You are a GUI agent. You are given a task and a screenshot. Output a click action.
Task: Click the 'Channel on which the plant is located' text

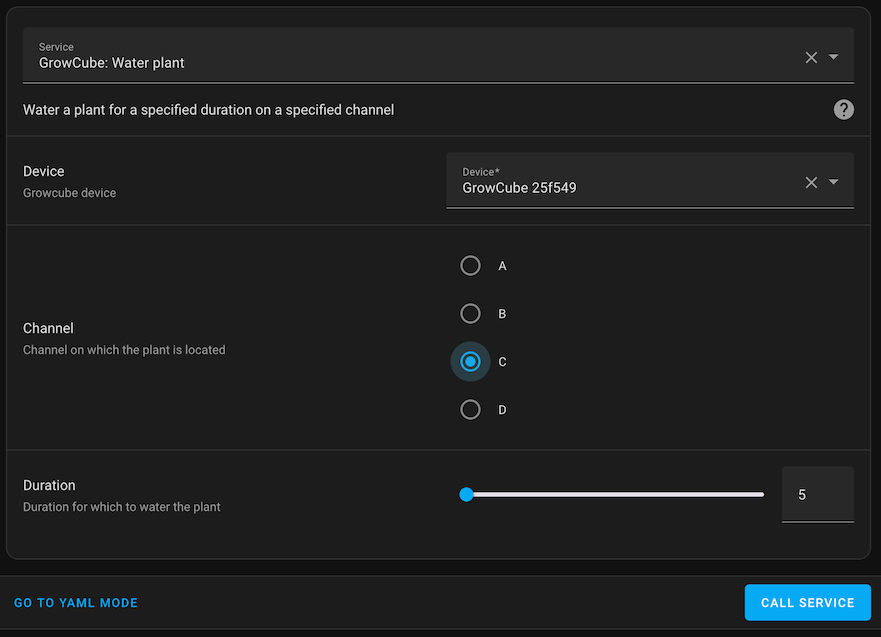(x=124, y=350)
